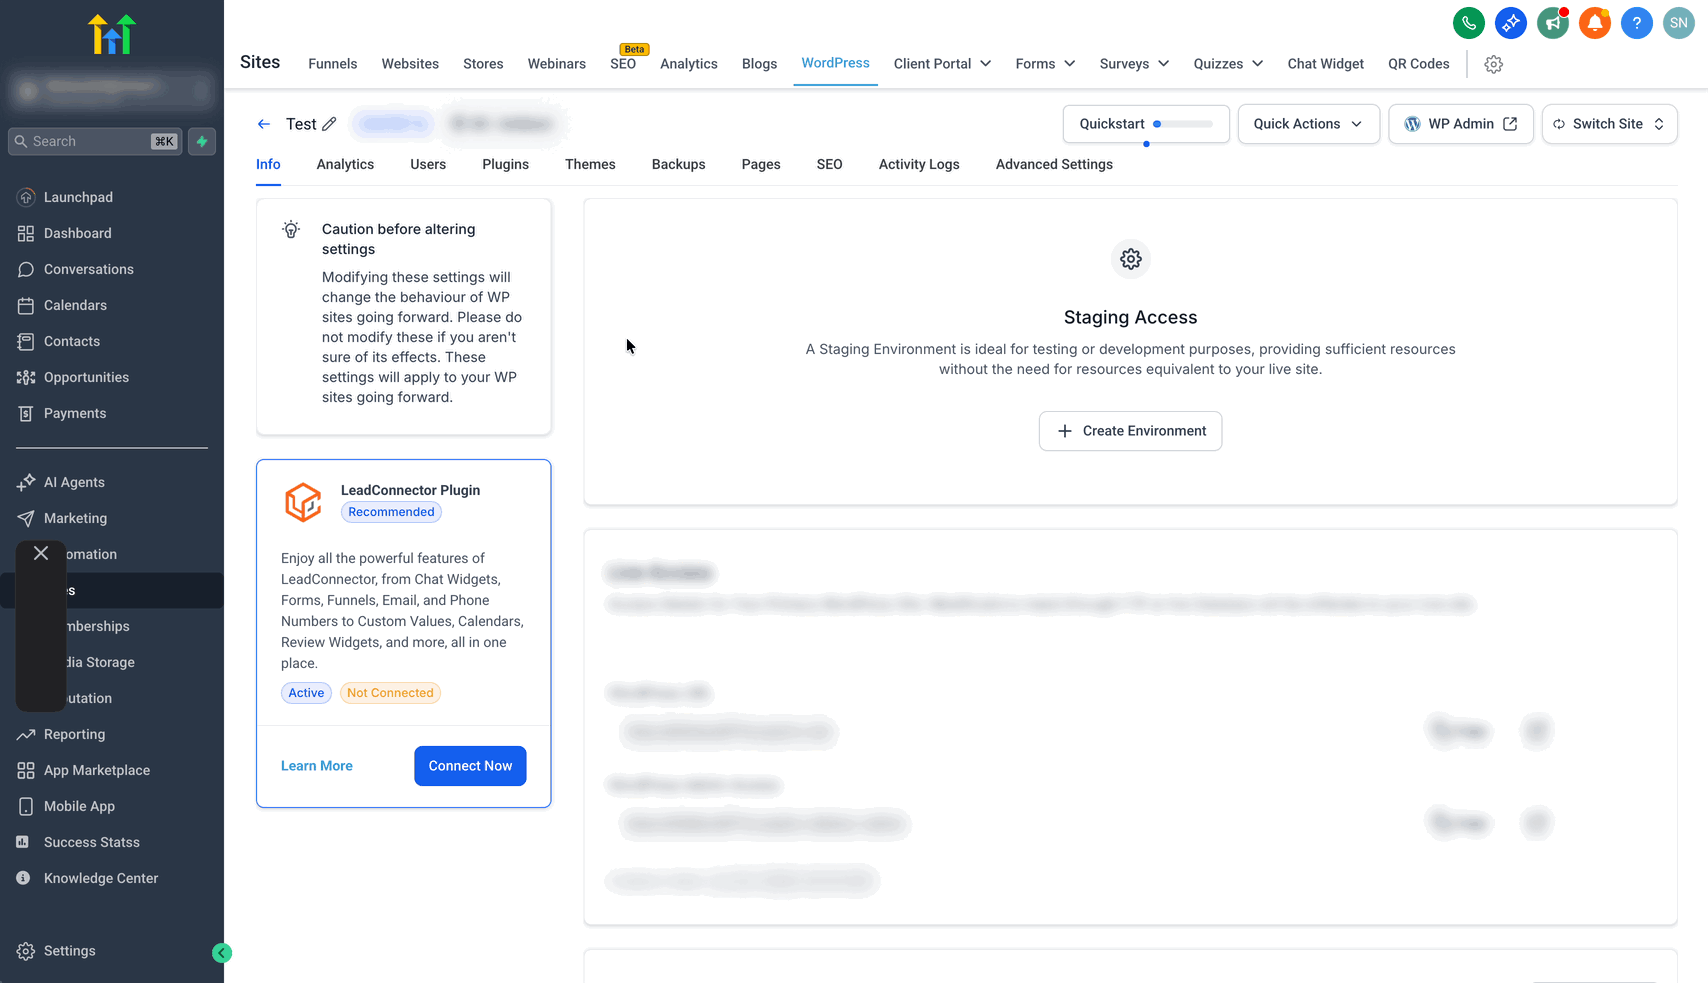
Task: Click the Connect Now button
Action: coord(470,766)
